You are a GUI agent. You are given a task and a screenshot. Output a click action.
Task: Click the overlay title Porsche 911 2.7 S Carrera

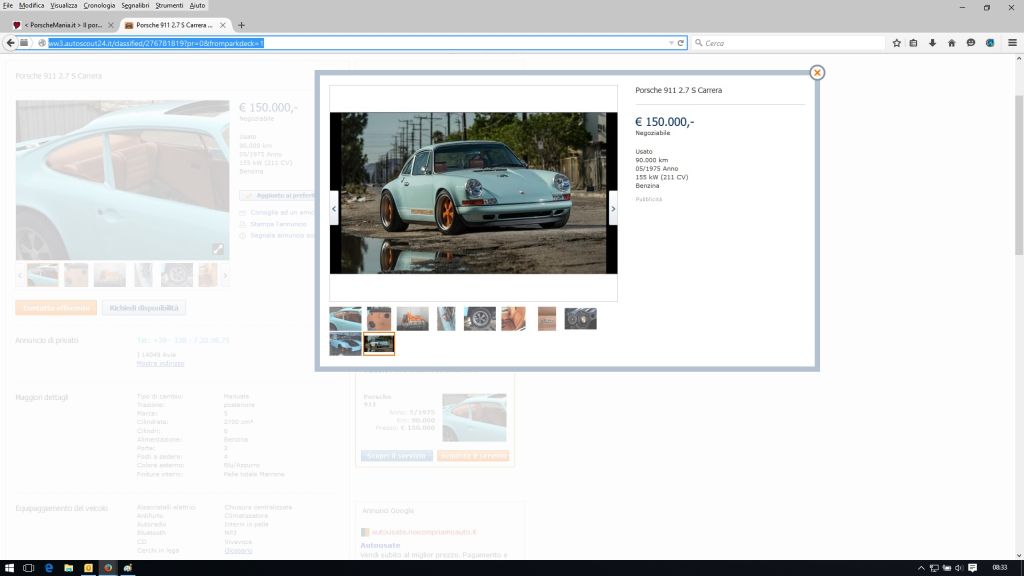679,90
